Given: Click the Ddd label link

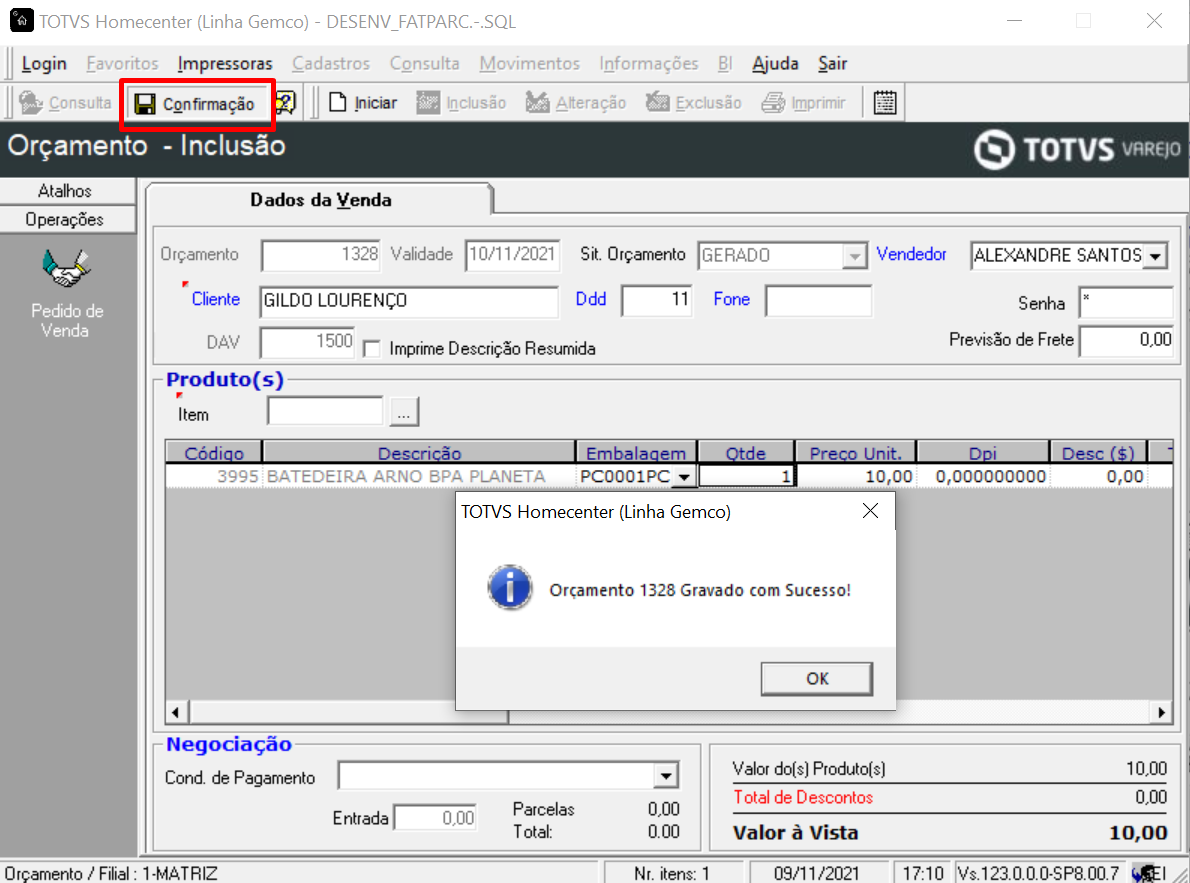Looking at the screenshot, I should coord(590,299).
